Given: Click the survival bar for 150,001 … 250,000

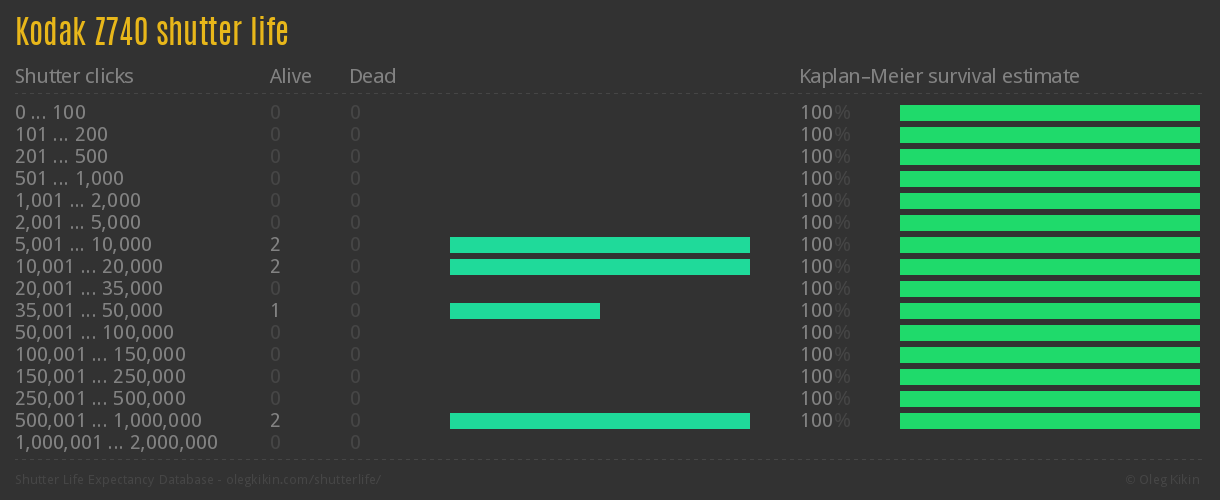Looking at the screenshot, I should coord(1050,377).
